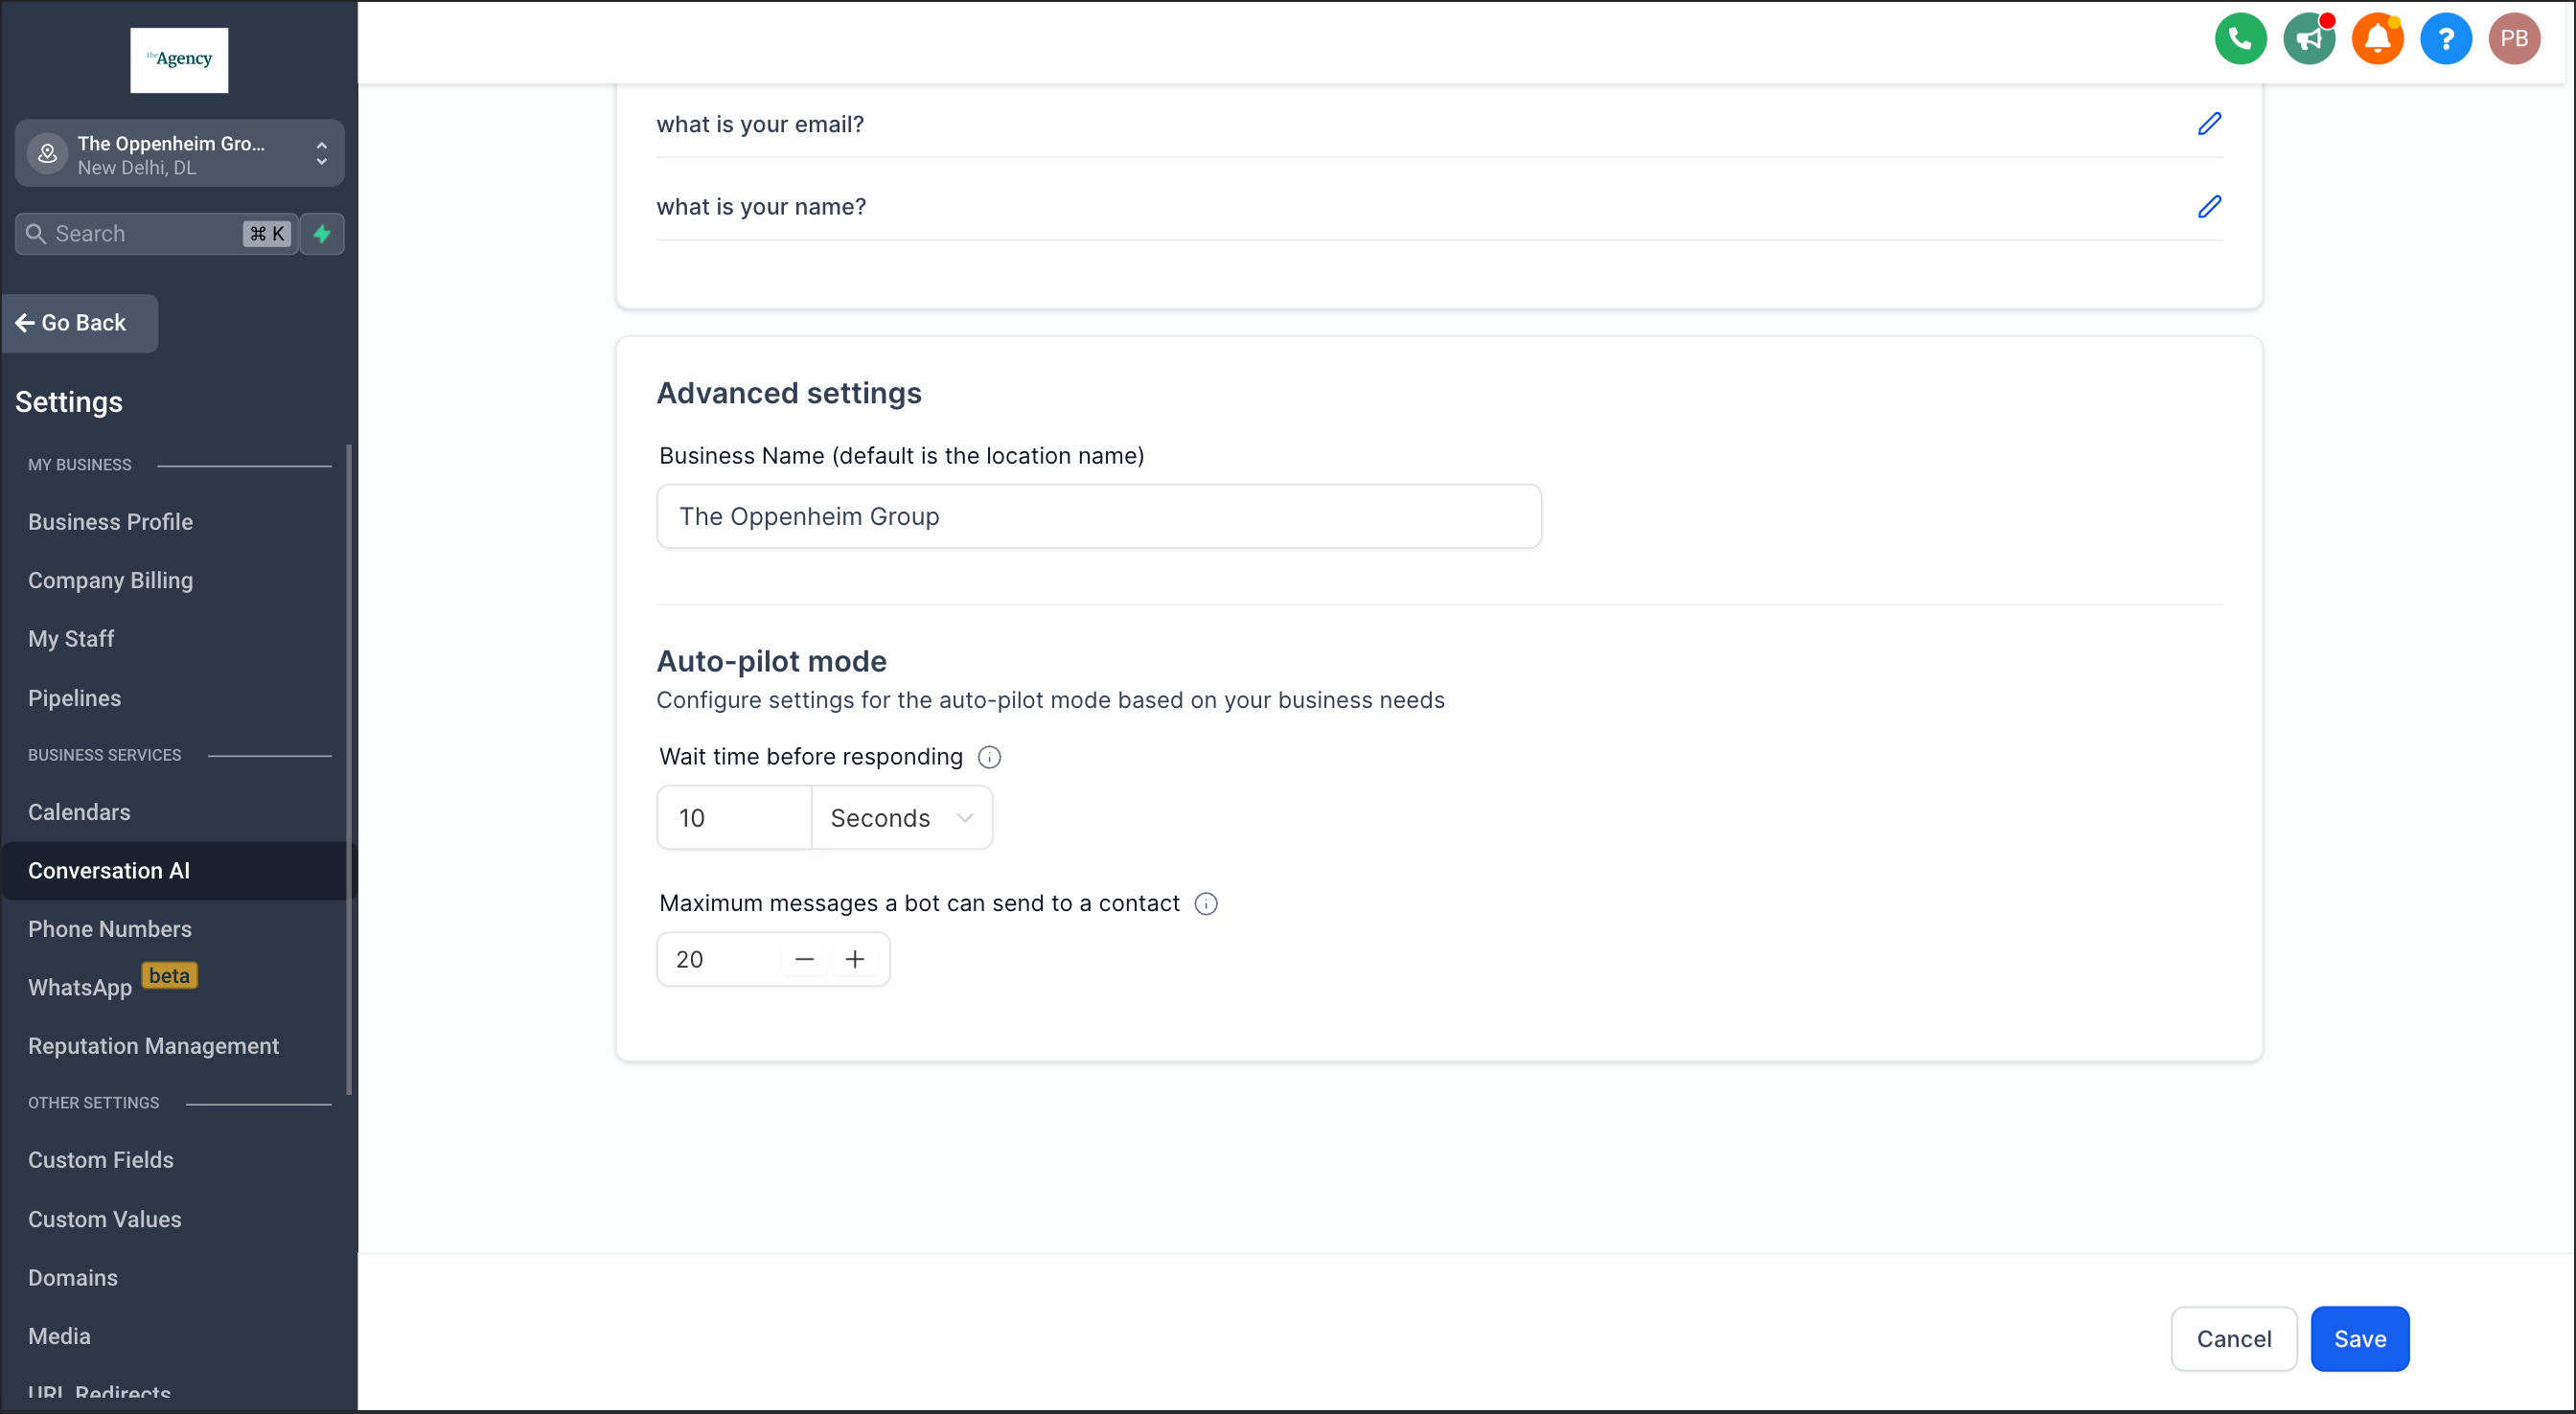Screen dimensions: 2576x1414
Task: Expand The Oppenheim Group location switcher
Action: point(180,154)
